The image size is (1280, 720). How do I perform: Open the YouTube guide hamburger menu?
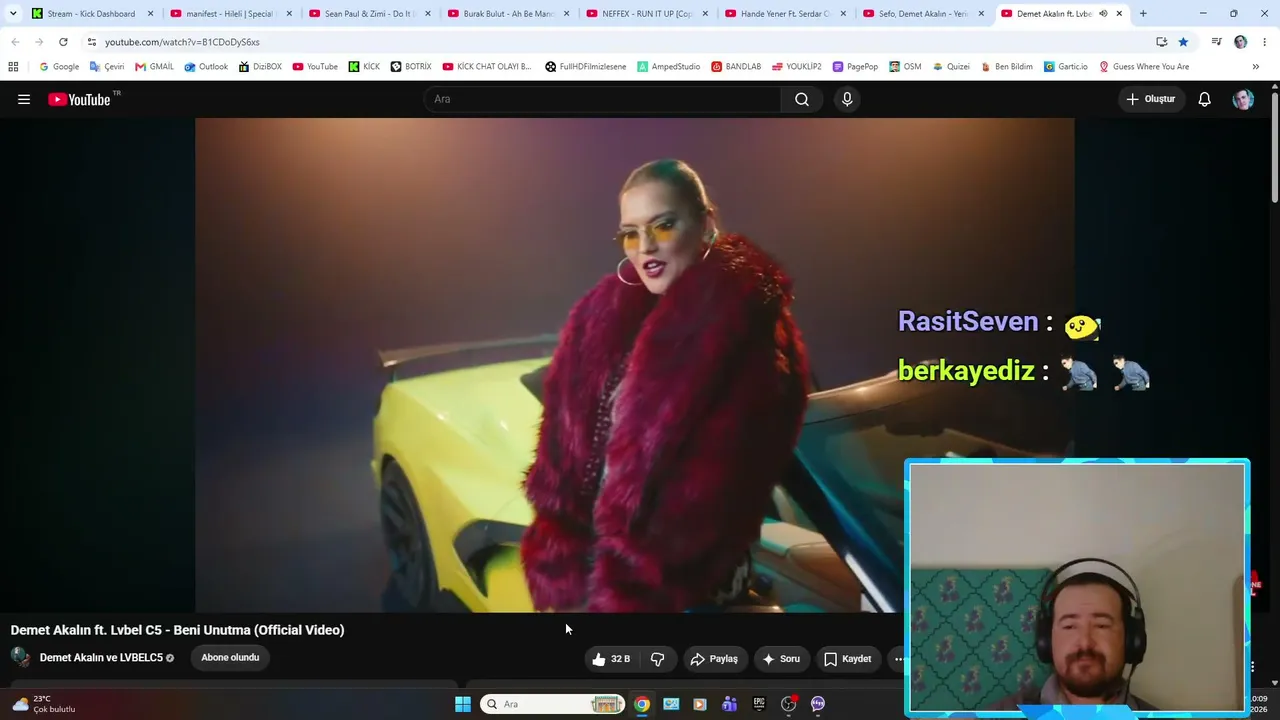click(x=24, y=99)
